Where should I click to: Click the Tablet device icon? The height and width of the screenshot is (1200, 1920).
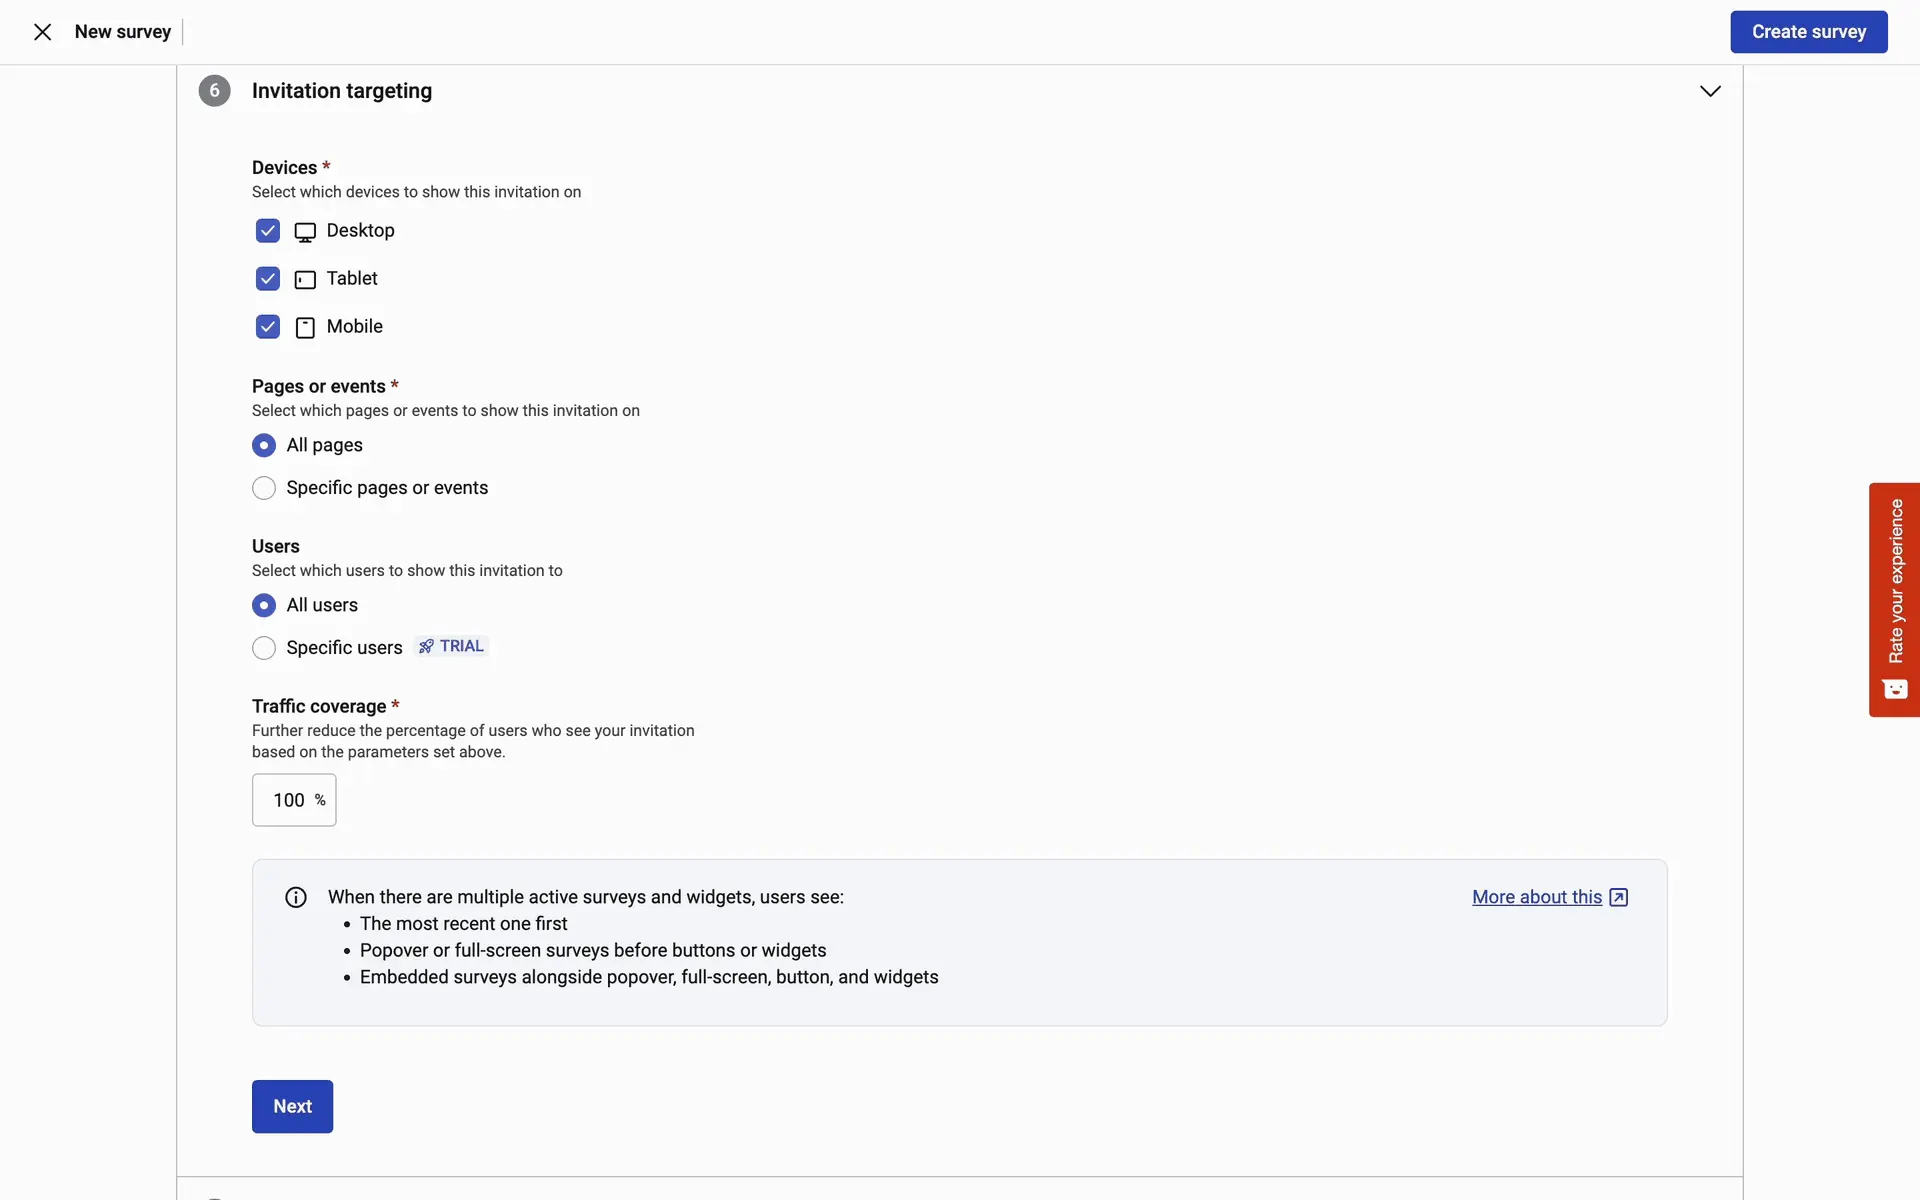305,280
